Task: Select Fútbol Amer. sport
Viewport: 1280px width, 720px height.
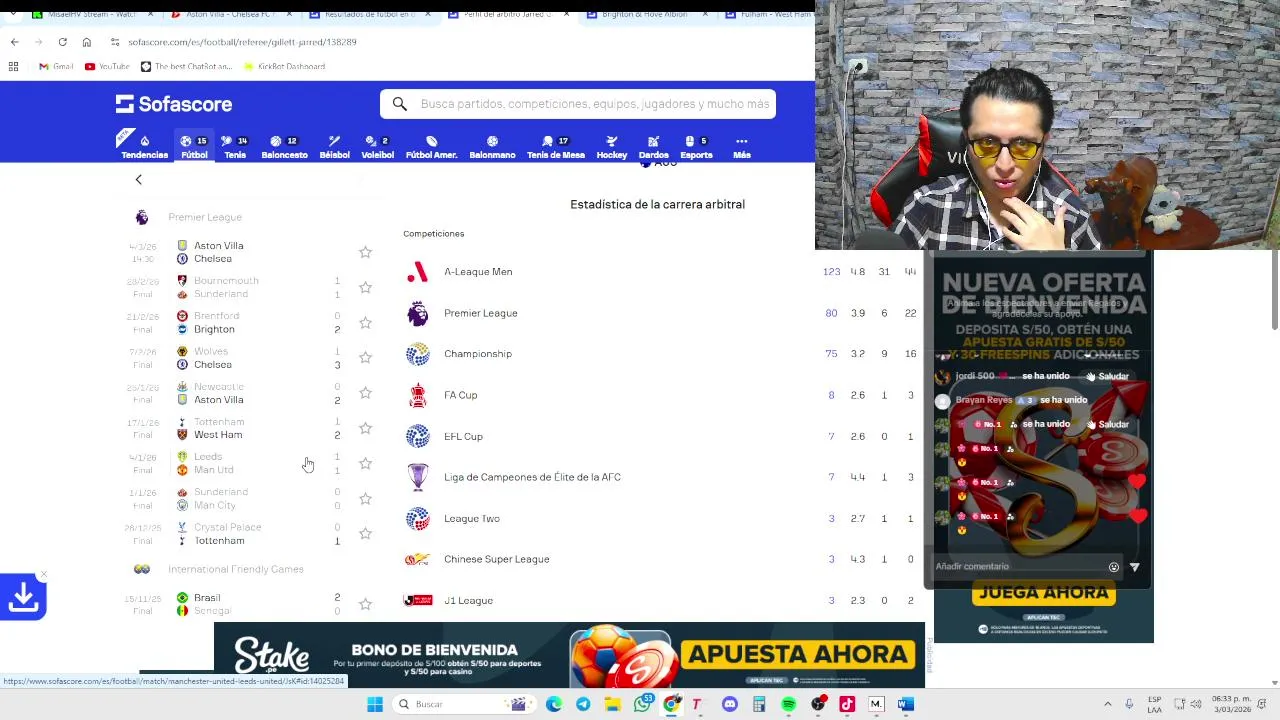Action: tap(431, 147)
